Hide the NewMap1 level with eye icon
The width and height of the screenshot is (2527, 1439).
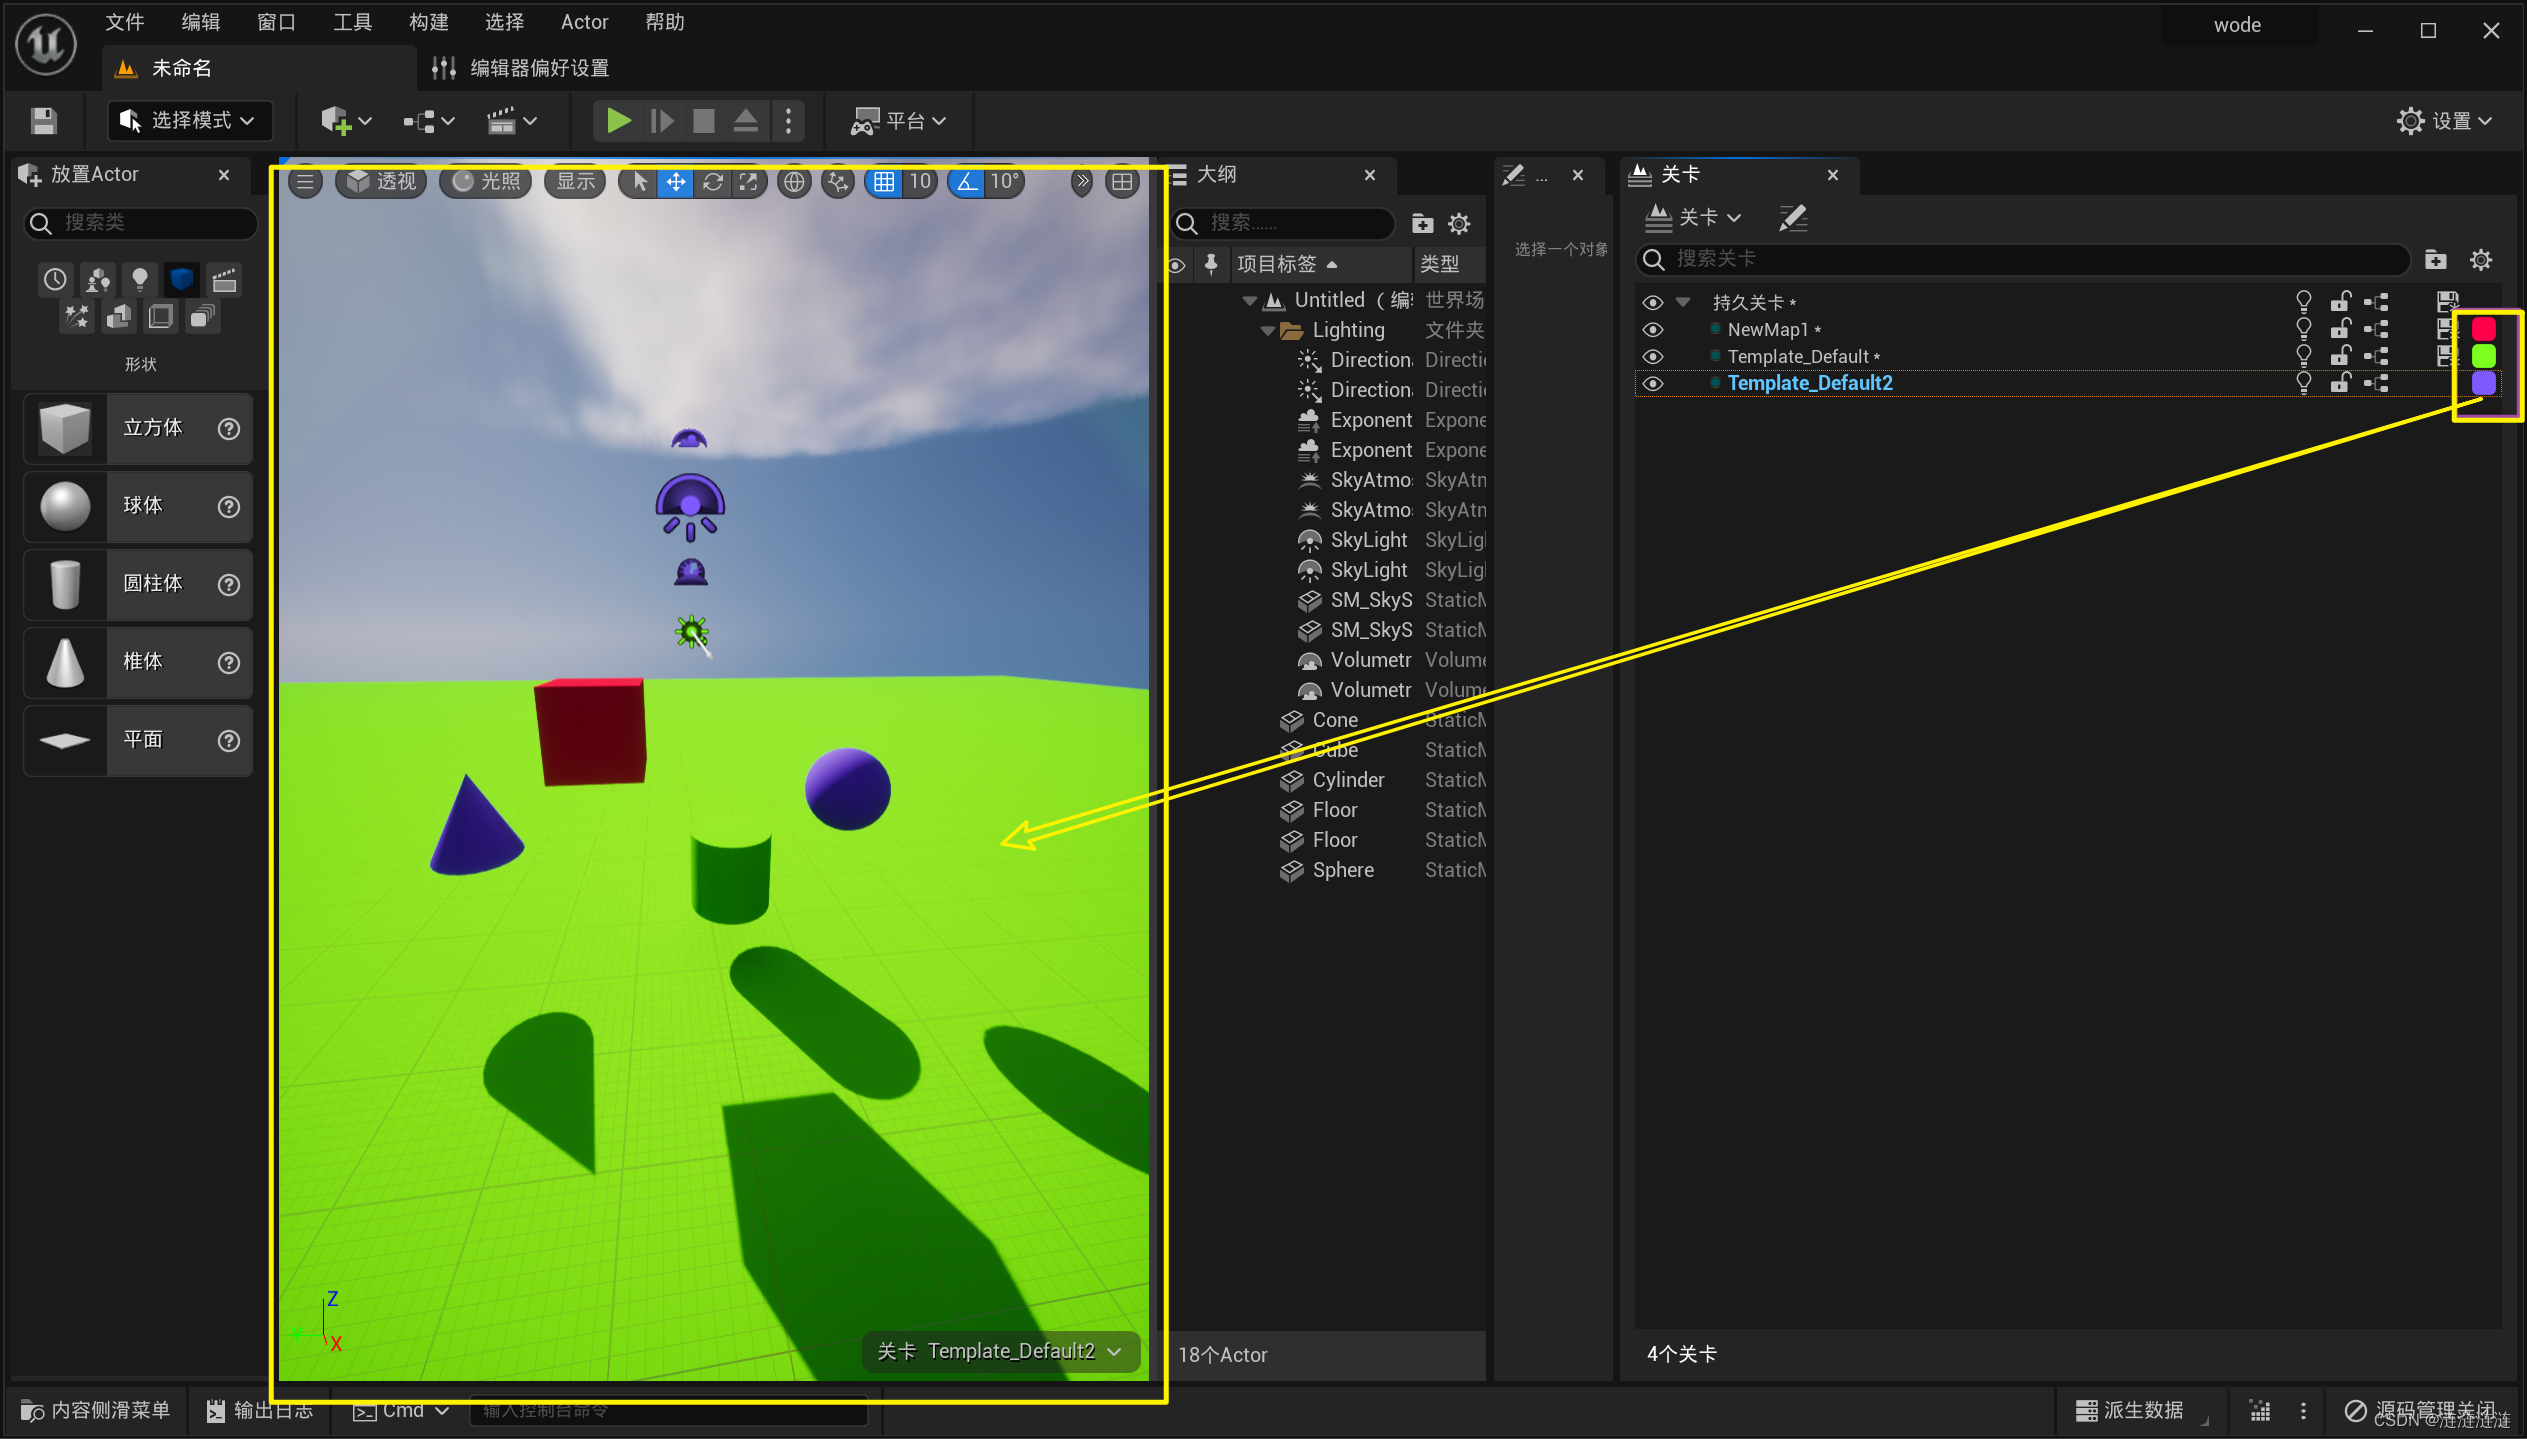pyautogui.click(x=1653, y=329)
